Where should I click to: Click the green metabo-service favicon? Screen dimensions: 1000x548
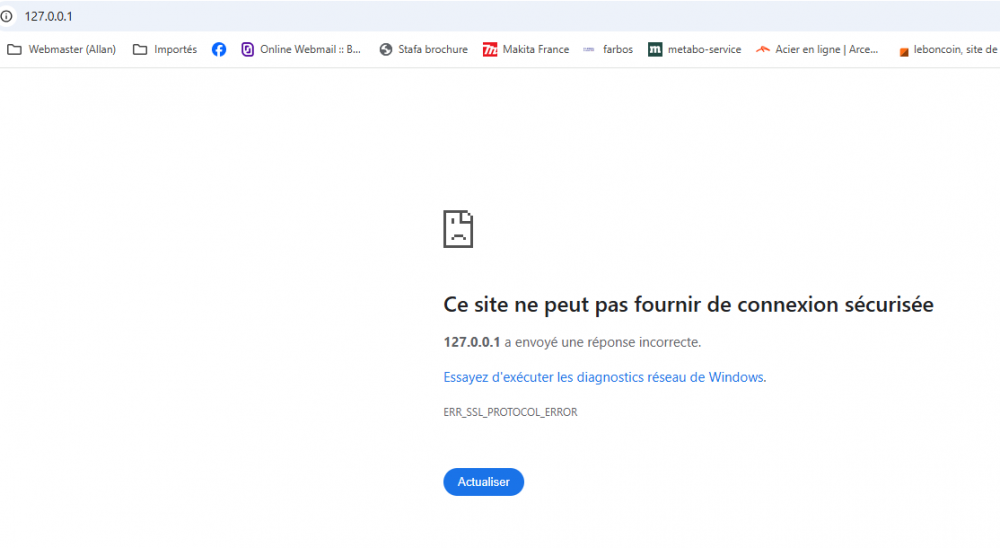point(655,50)
